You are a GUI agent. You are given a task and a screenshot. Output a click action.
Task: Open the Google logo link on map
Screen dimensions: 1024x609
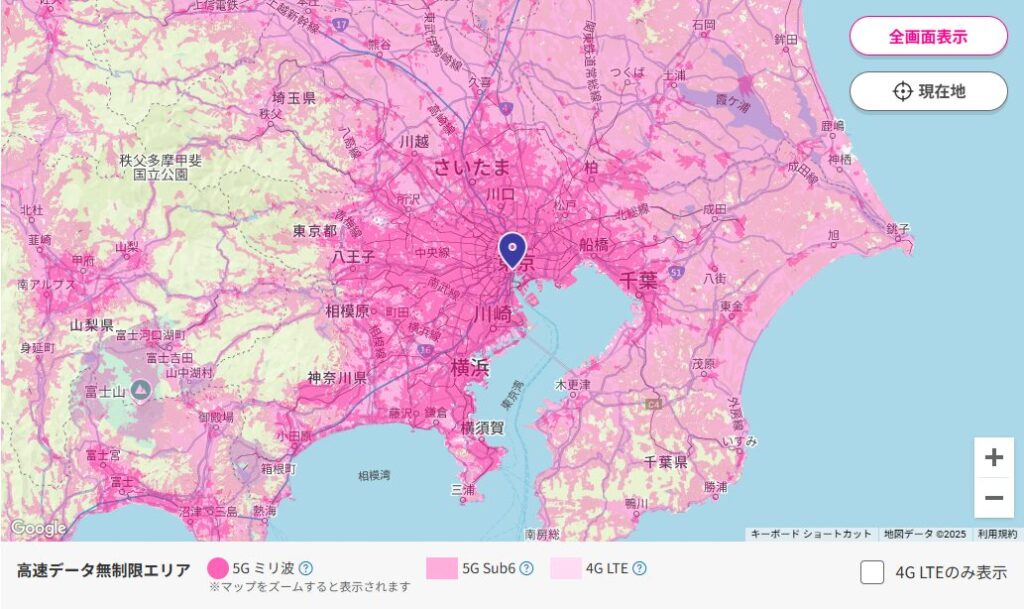39,527
